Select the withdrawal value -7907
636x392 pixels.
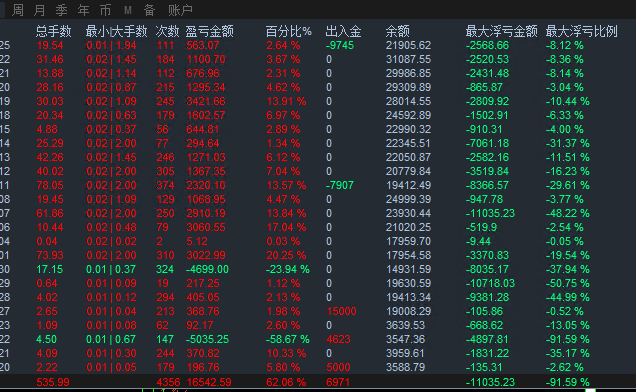pyautogui.click(x=340, y=185)
